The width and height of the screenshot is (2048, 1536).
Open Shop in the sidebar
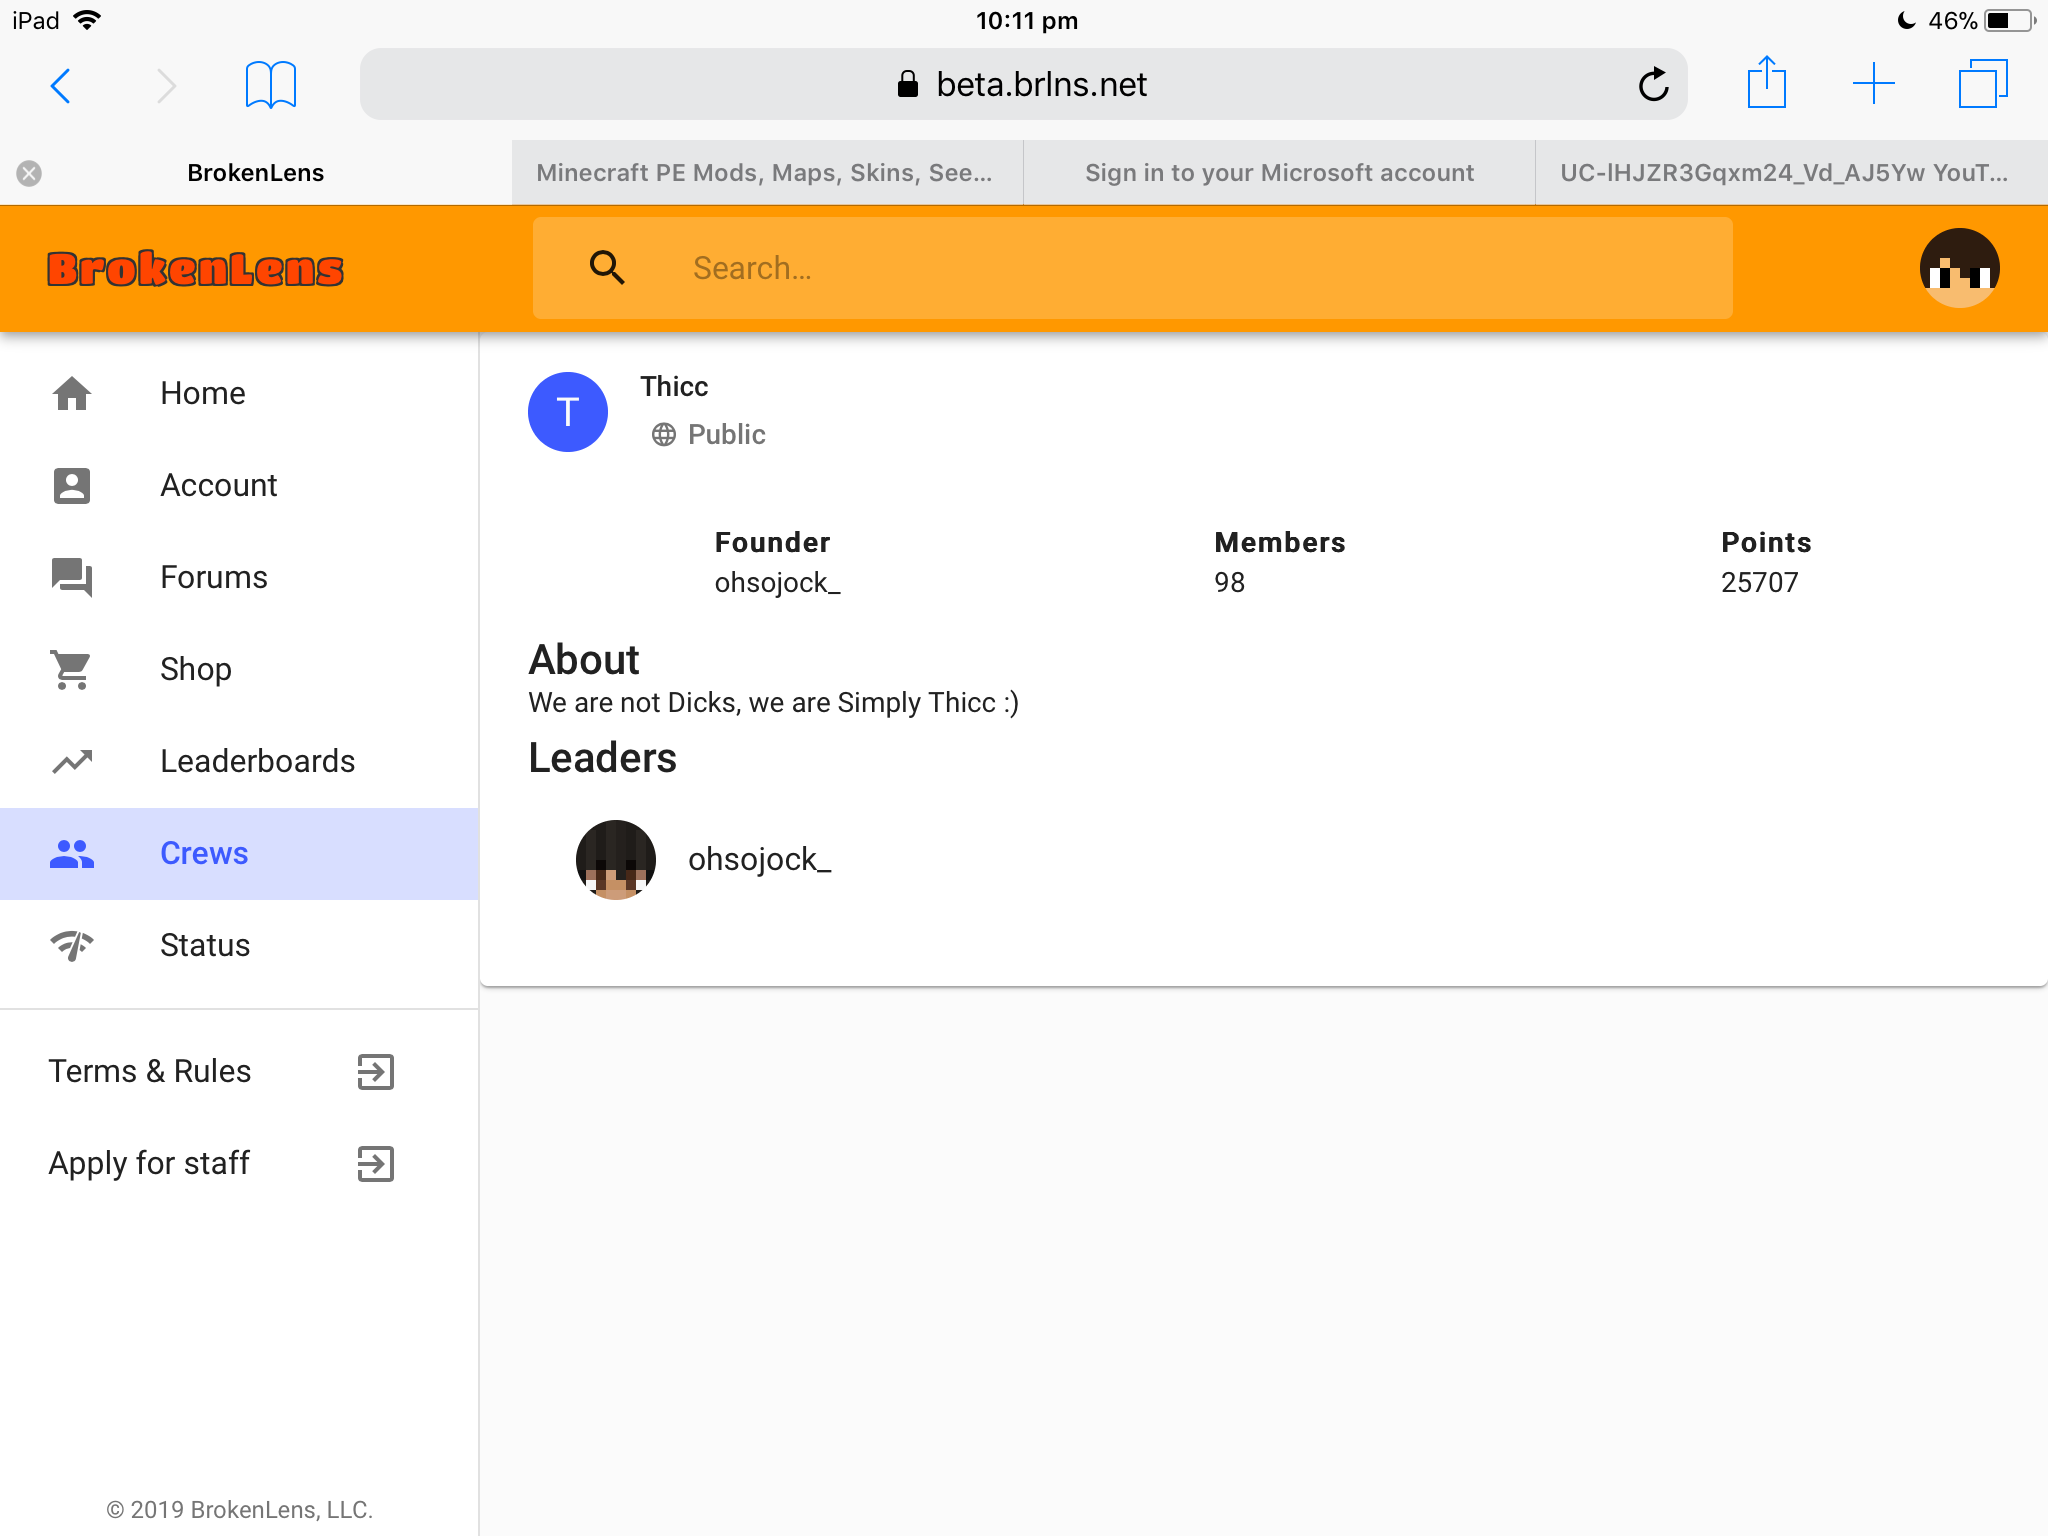coord(240,669)
